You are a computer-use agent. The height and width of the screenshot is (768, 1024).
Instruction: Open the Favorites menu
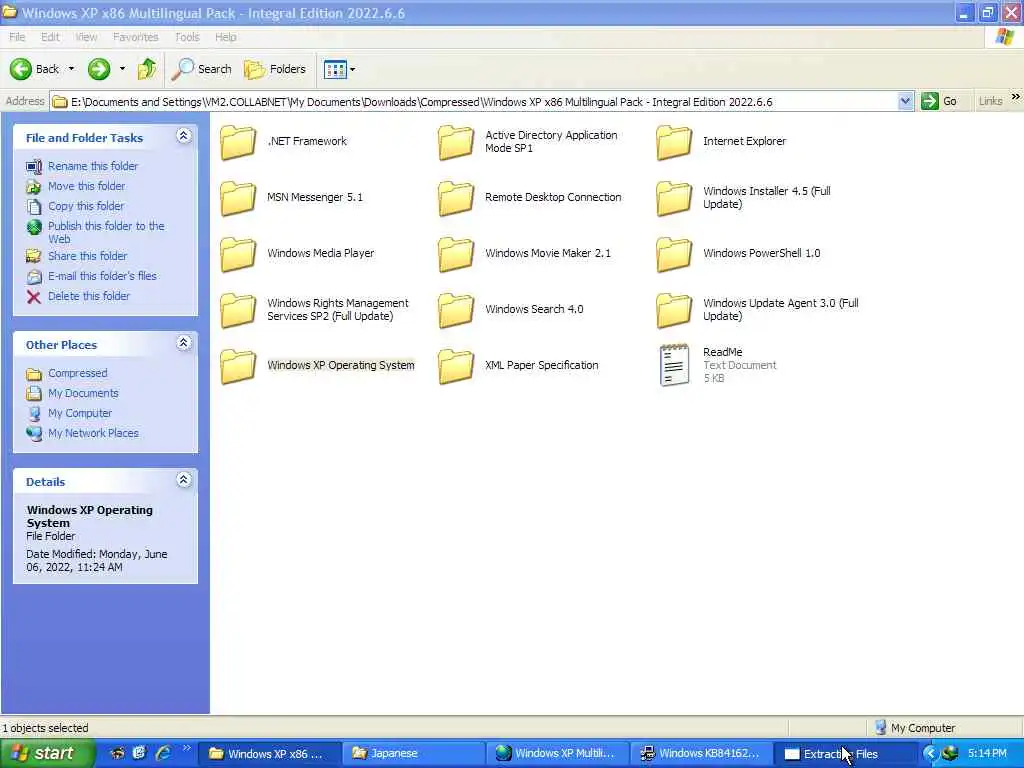(x=135, y=37)
